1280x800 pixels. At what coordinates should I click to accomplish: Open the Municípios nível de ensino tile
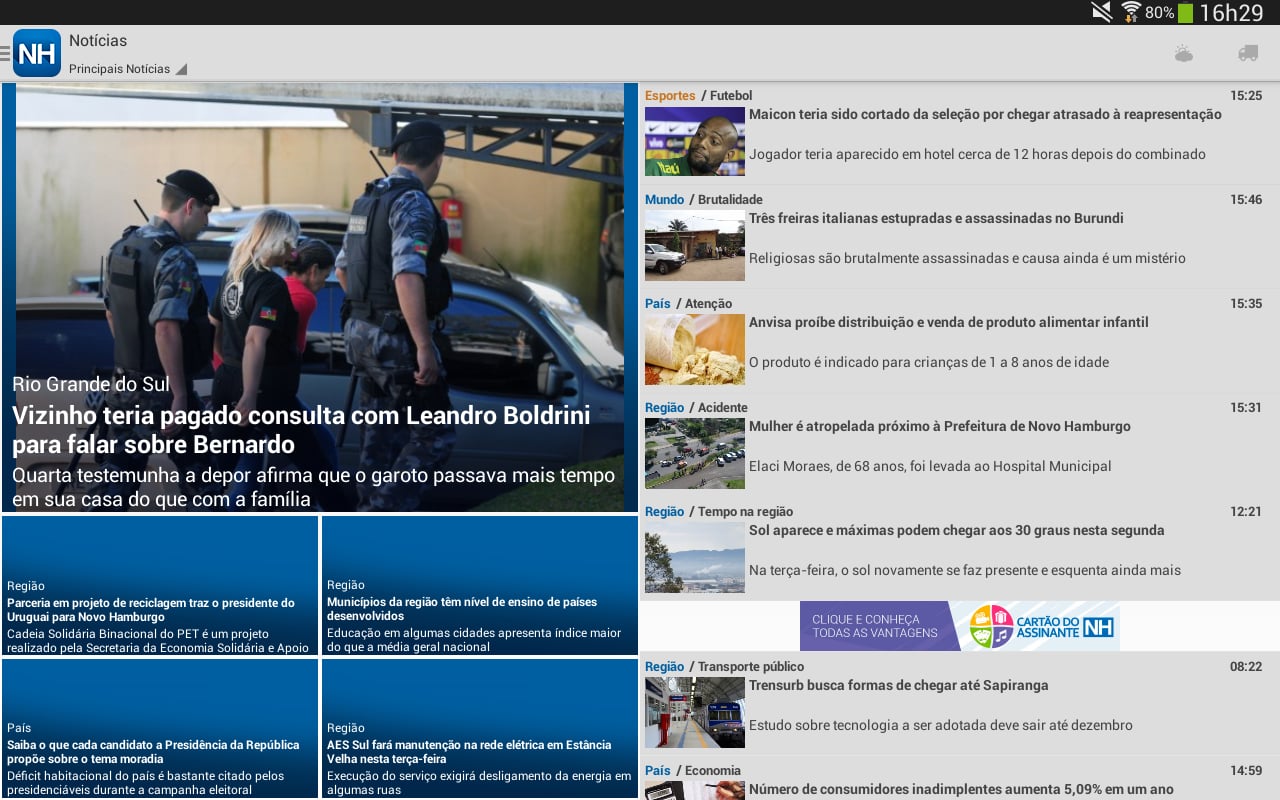480,586
